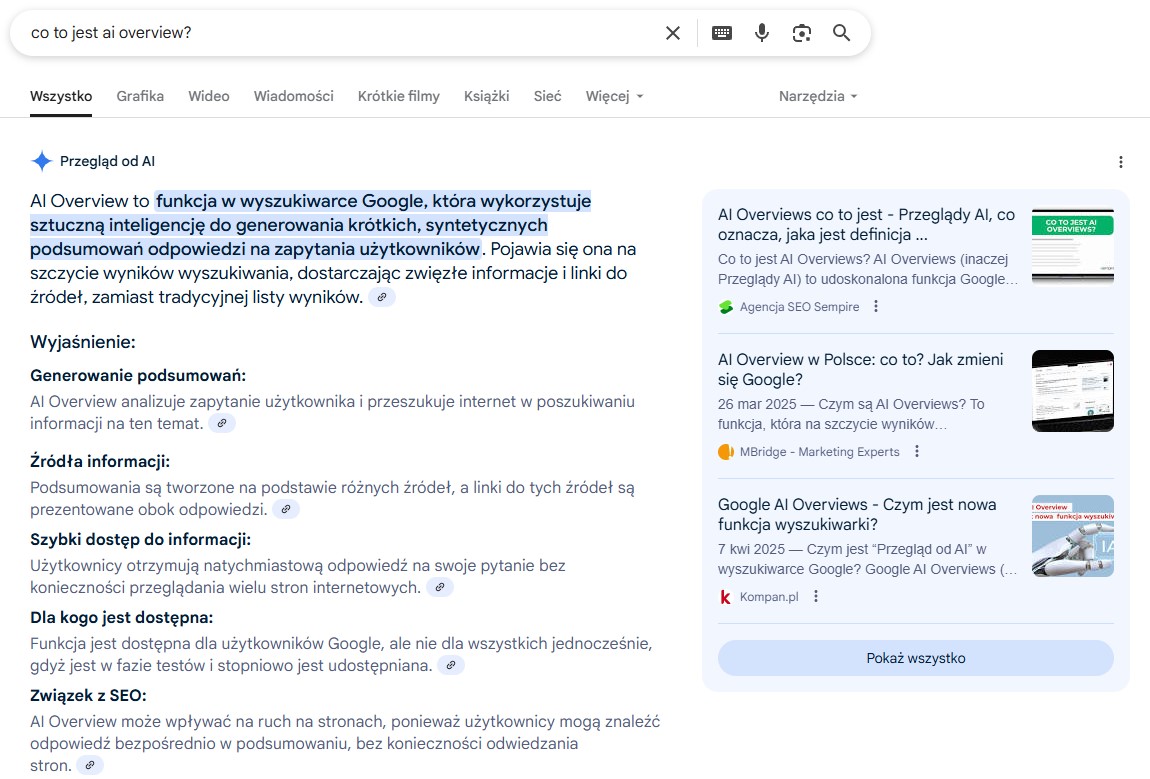Click the Pokaż wszystko button

(915, 658)
